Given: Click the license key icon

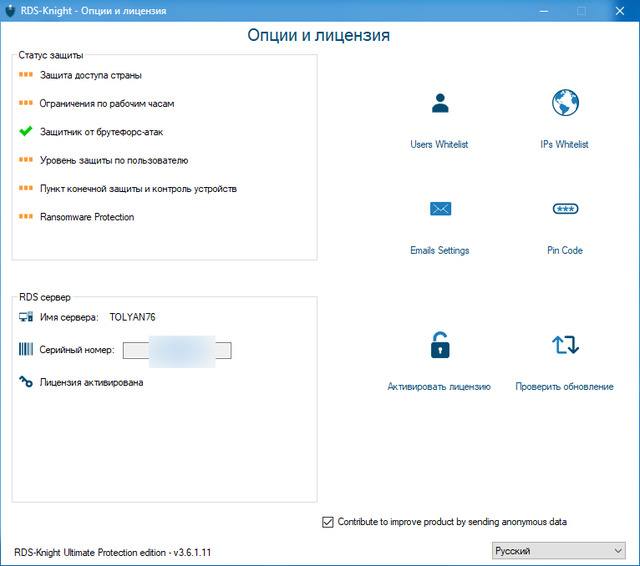Looking at the screenshot, I should tap(26, 381).
